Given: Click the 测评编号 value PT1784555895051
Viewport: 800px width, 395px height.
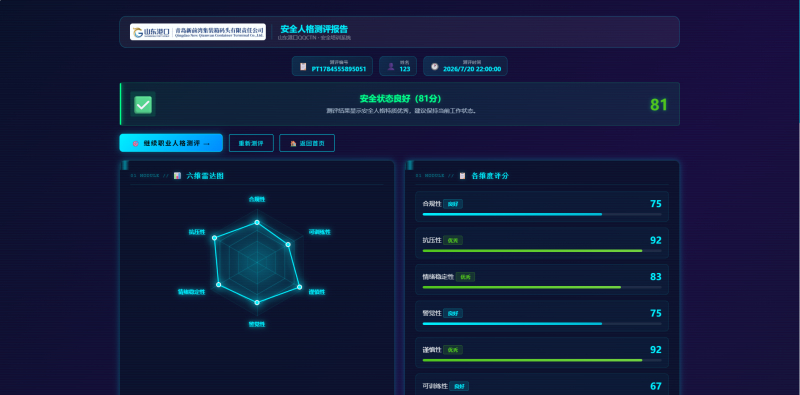Looking at the screenshot, I should 339,69.
